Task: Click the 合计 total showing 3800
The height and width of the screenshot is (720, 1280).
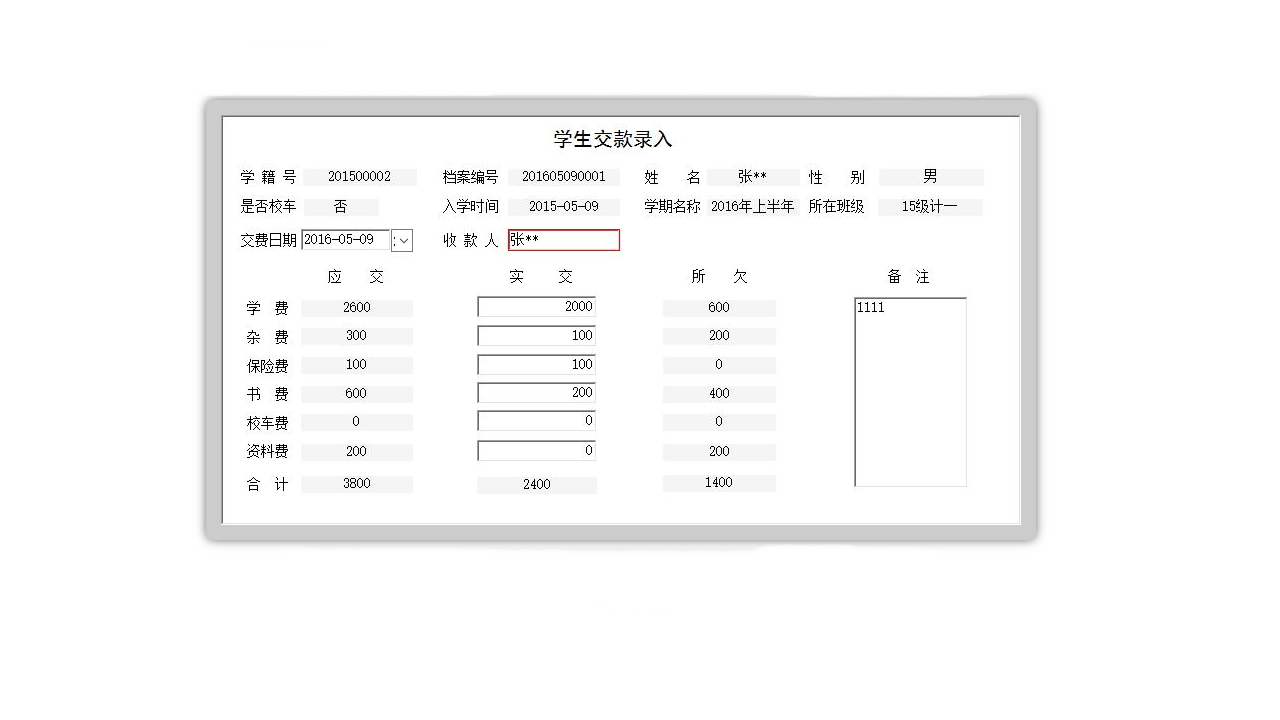Action: [x=356, y=483]
